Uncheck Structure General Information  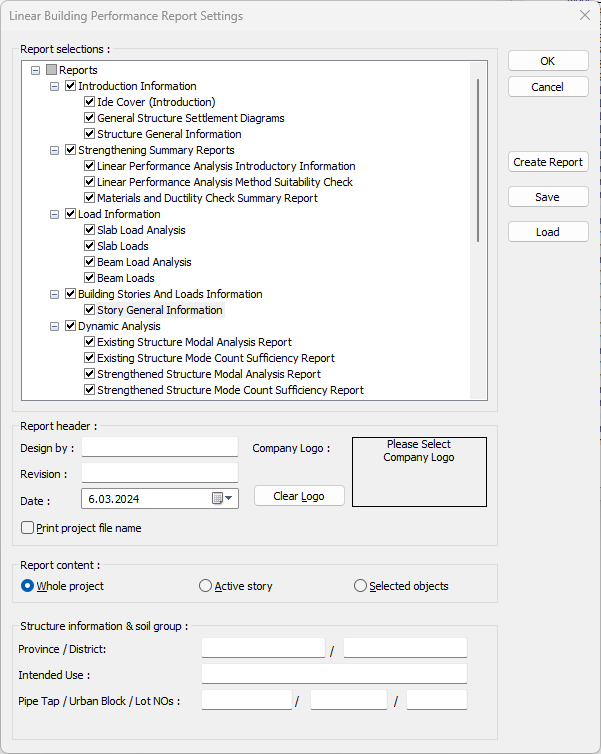click(x=89, y=134)
